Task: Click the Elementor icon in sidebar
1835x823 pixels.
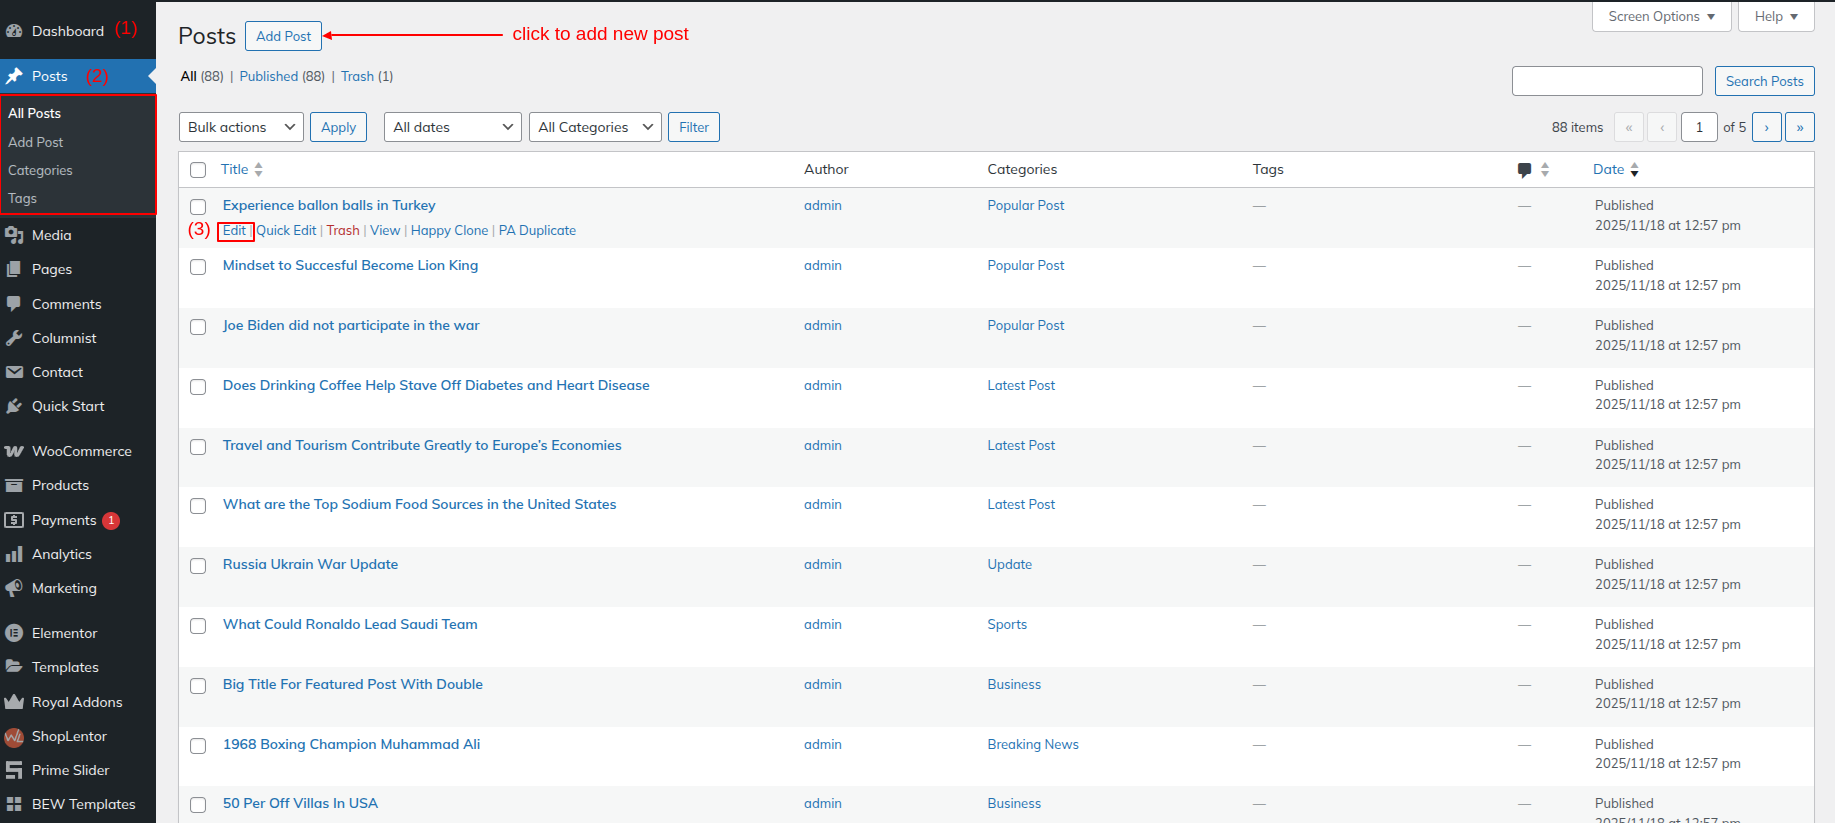Action: pyautogui.click(x=14, y=633)
